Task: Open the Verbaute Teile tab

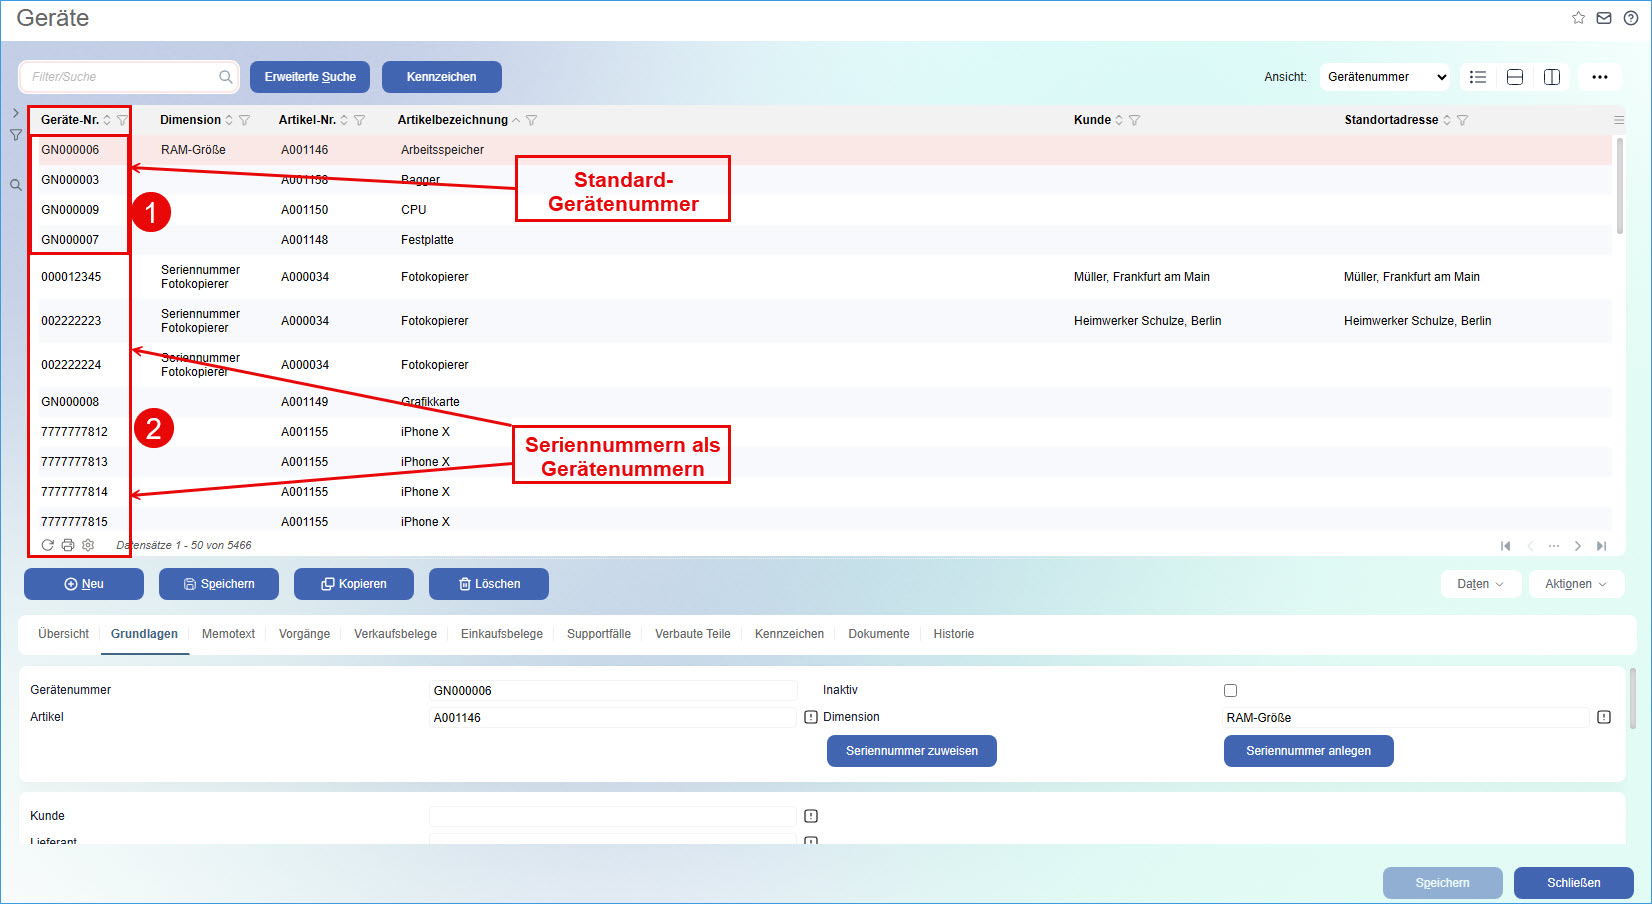Action: [693, 634]
